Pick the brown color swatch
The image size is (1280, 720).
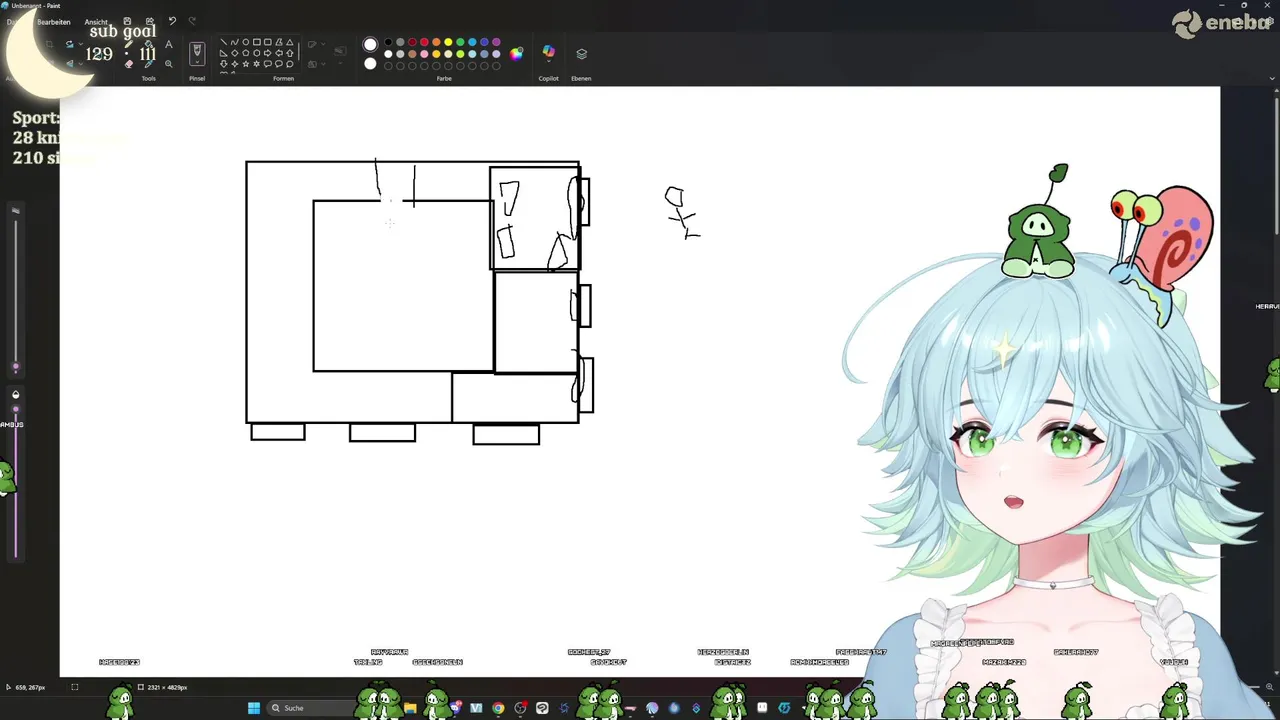point(412,54)
